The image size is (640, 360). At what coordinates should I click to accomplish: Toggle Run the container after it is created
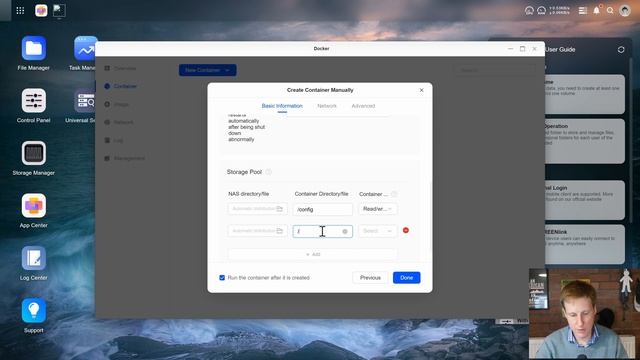pos(222,278)
